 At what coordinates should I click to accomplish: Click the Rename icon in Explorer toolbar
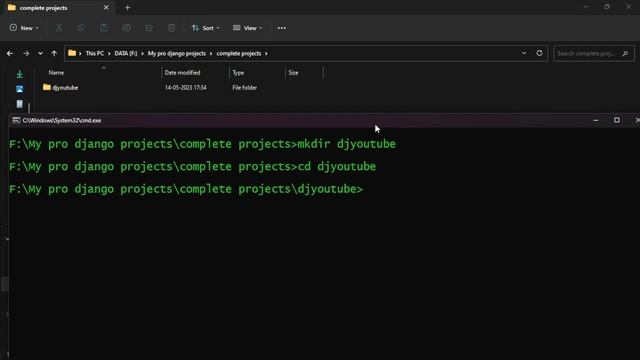[127, 28]
